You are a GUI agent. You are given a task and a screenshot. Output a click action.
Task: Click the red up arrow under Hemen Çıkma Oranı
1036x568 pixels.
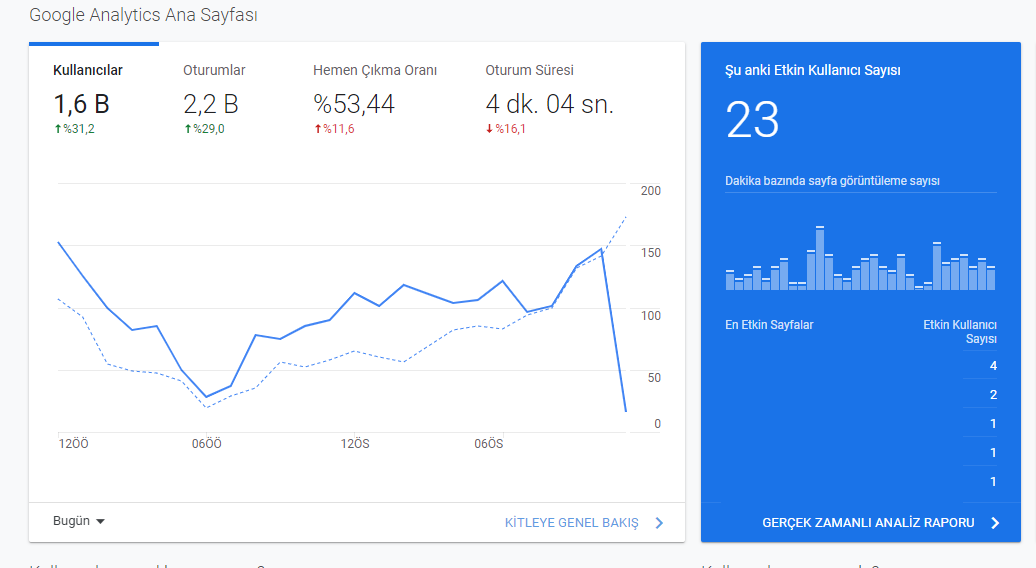pos(318,129)
